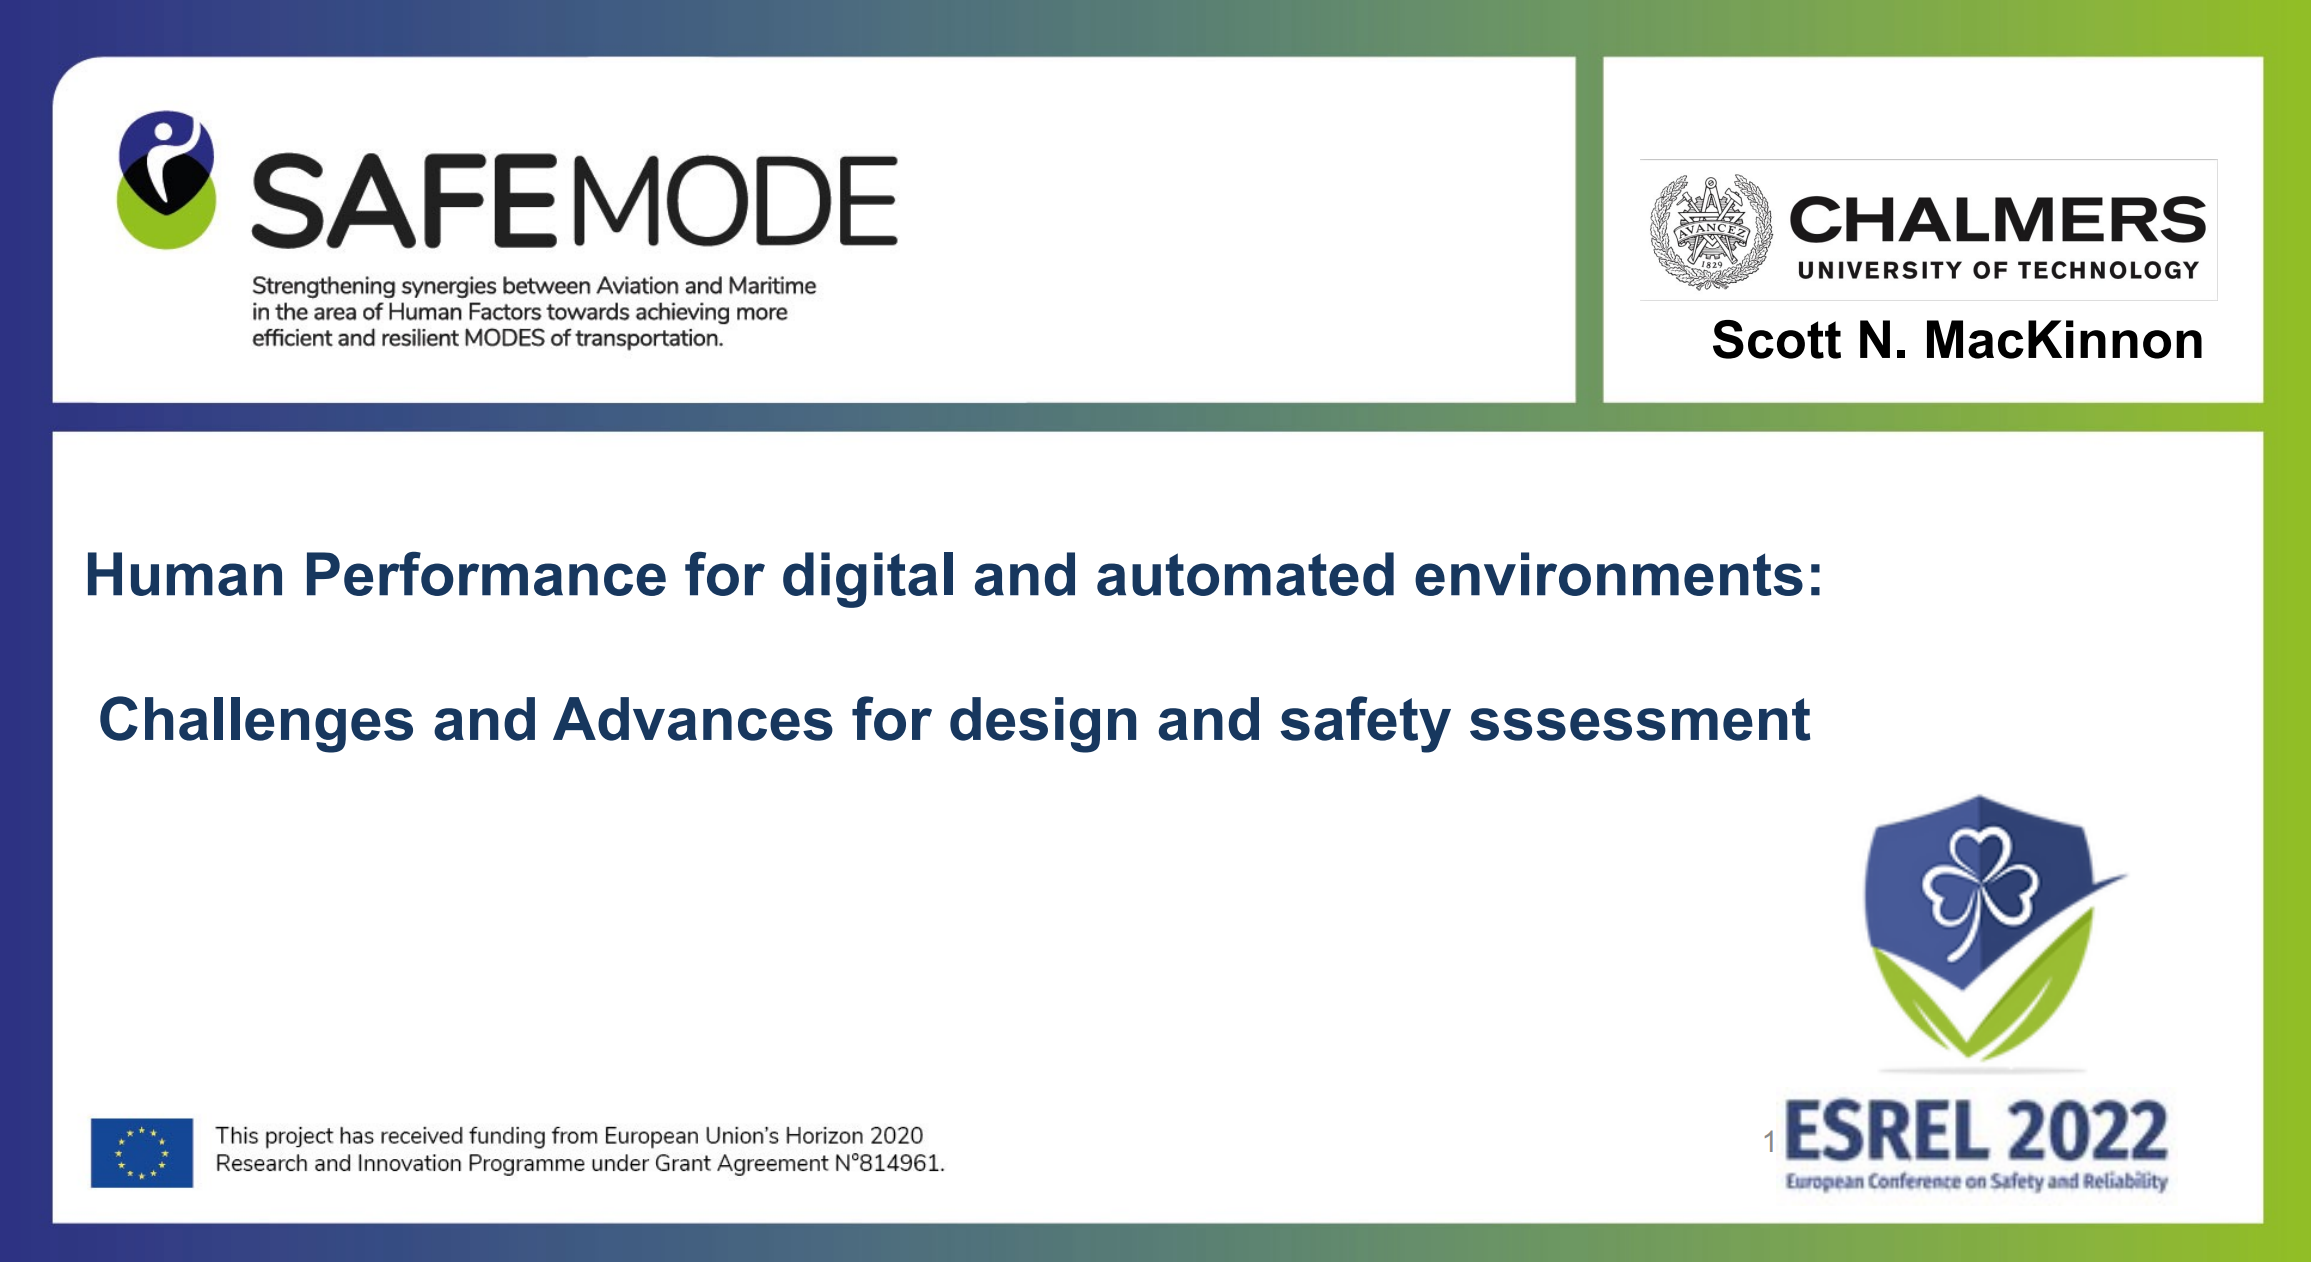The height and width of the screenshot is (1262, 2311).
Task: Click the slide number 1
Action: click(x=1769, y=1142)
